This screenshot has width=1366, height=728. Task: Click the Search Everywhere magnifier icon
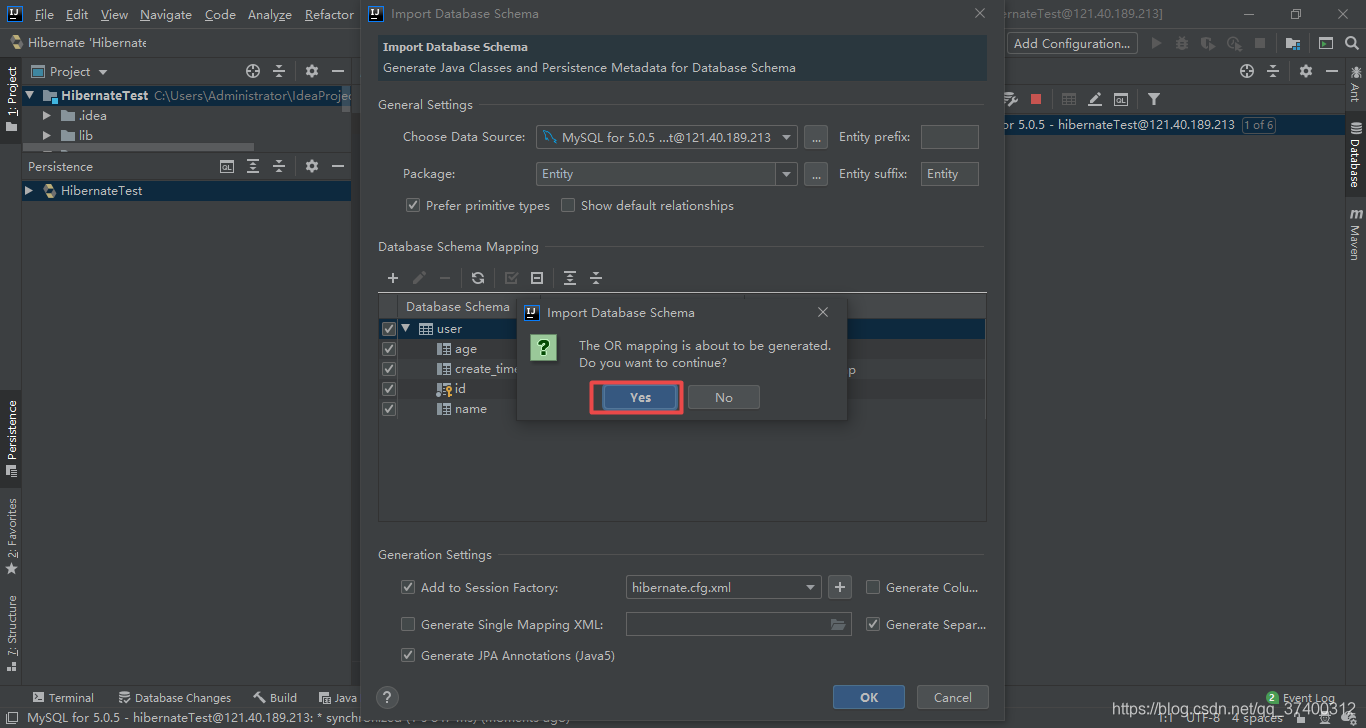1352,43
